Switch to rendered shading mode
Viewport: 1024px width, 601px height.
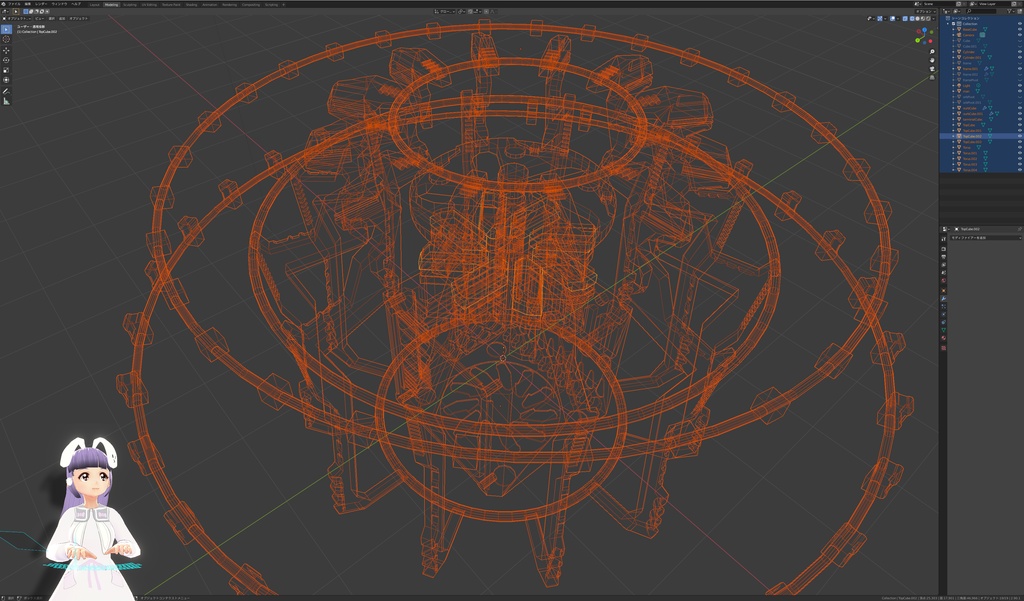(928, 18)
